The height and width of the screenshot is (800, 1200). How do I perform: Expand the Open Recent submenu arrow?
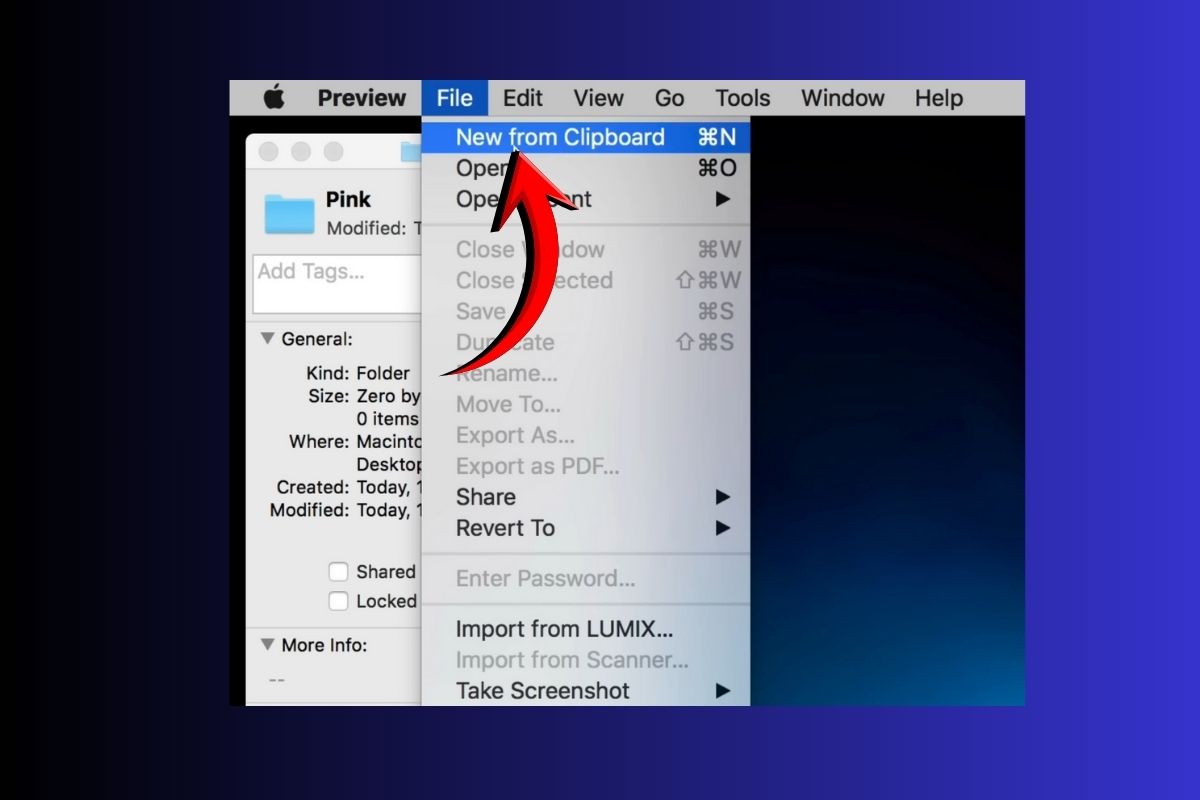point(723,199)
